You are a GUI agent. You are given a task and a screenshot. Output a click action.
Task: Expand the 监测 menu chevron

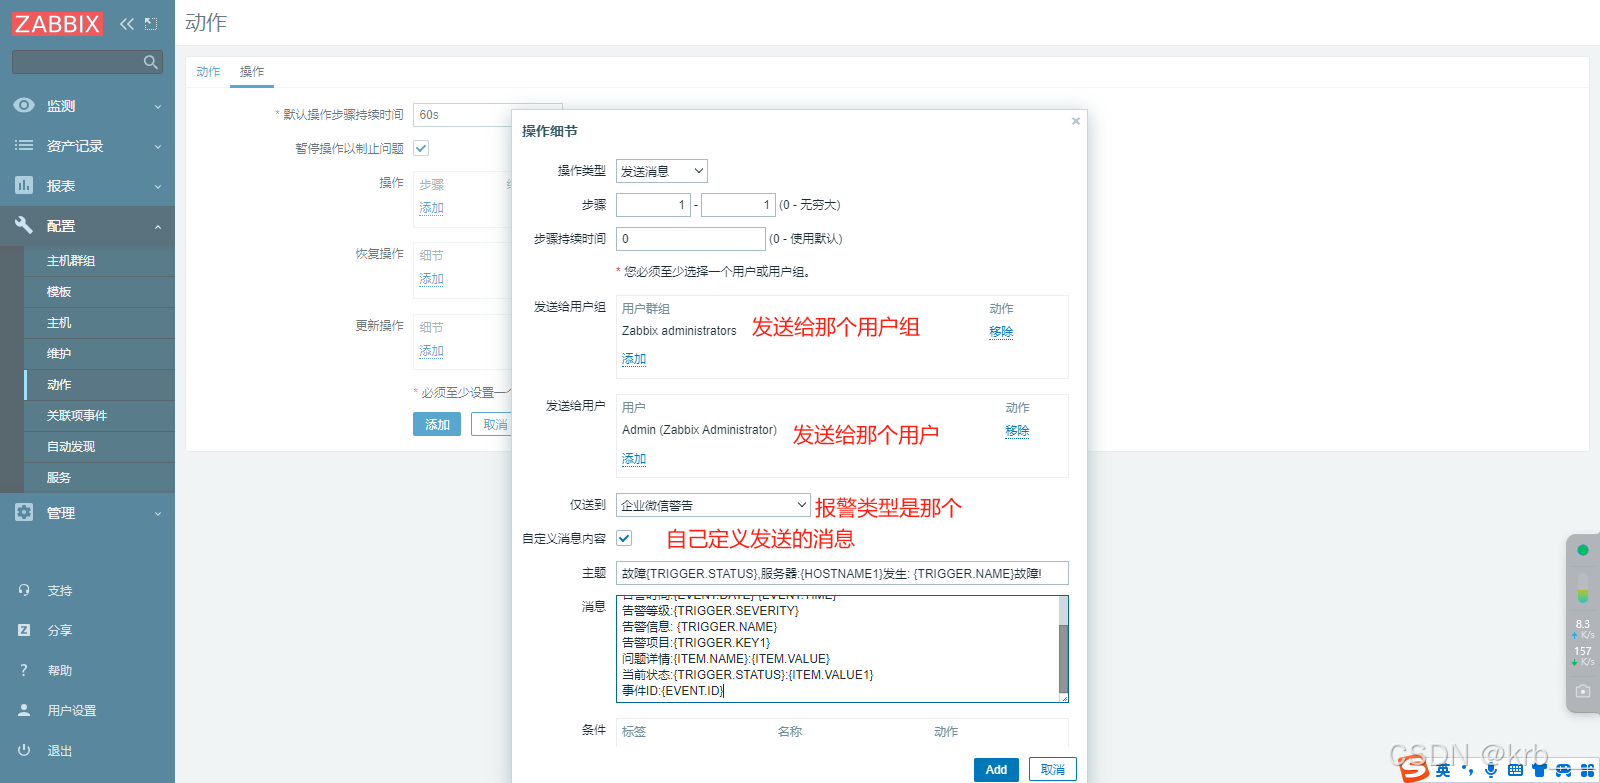(158, 106)
